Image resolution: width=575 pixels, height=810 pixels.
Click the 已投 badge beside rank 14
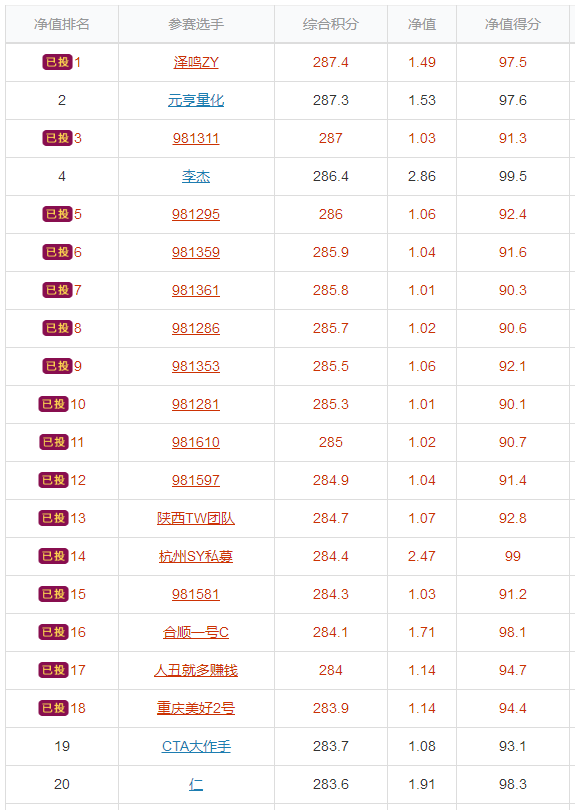click(54, 556)
